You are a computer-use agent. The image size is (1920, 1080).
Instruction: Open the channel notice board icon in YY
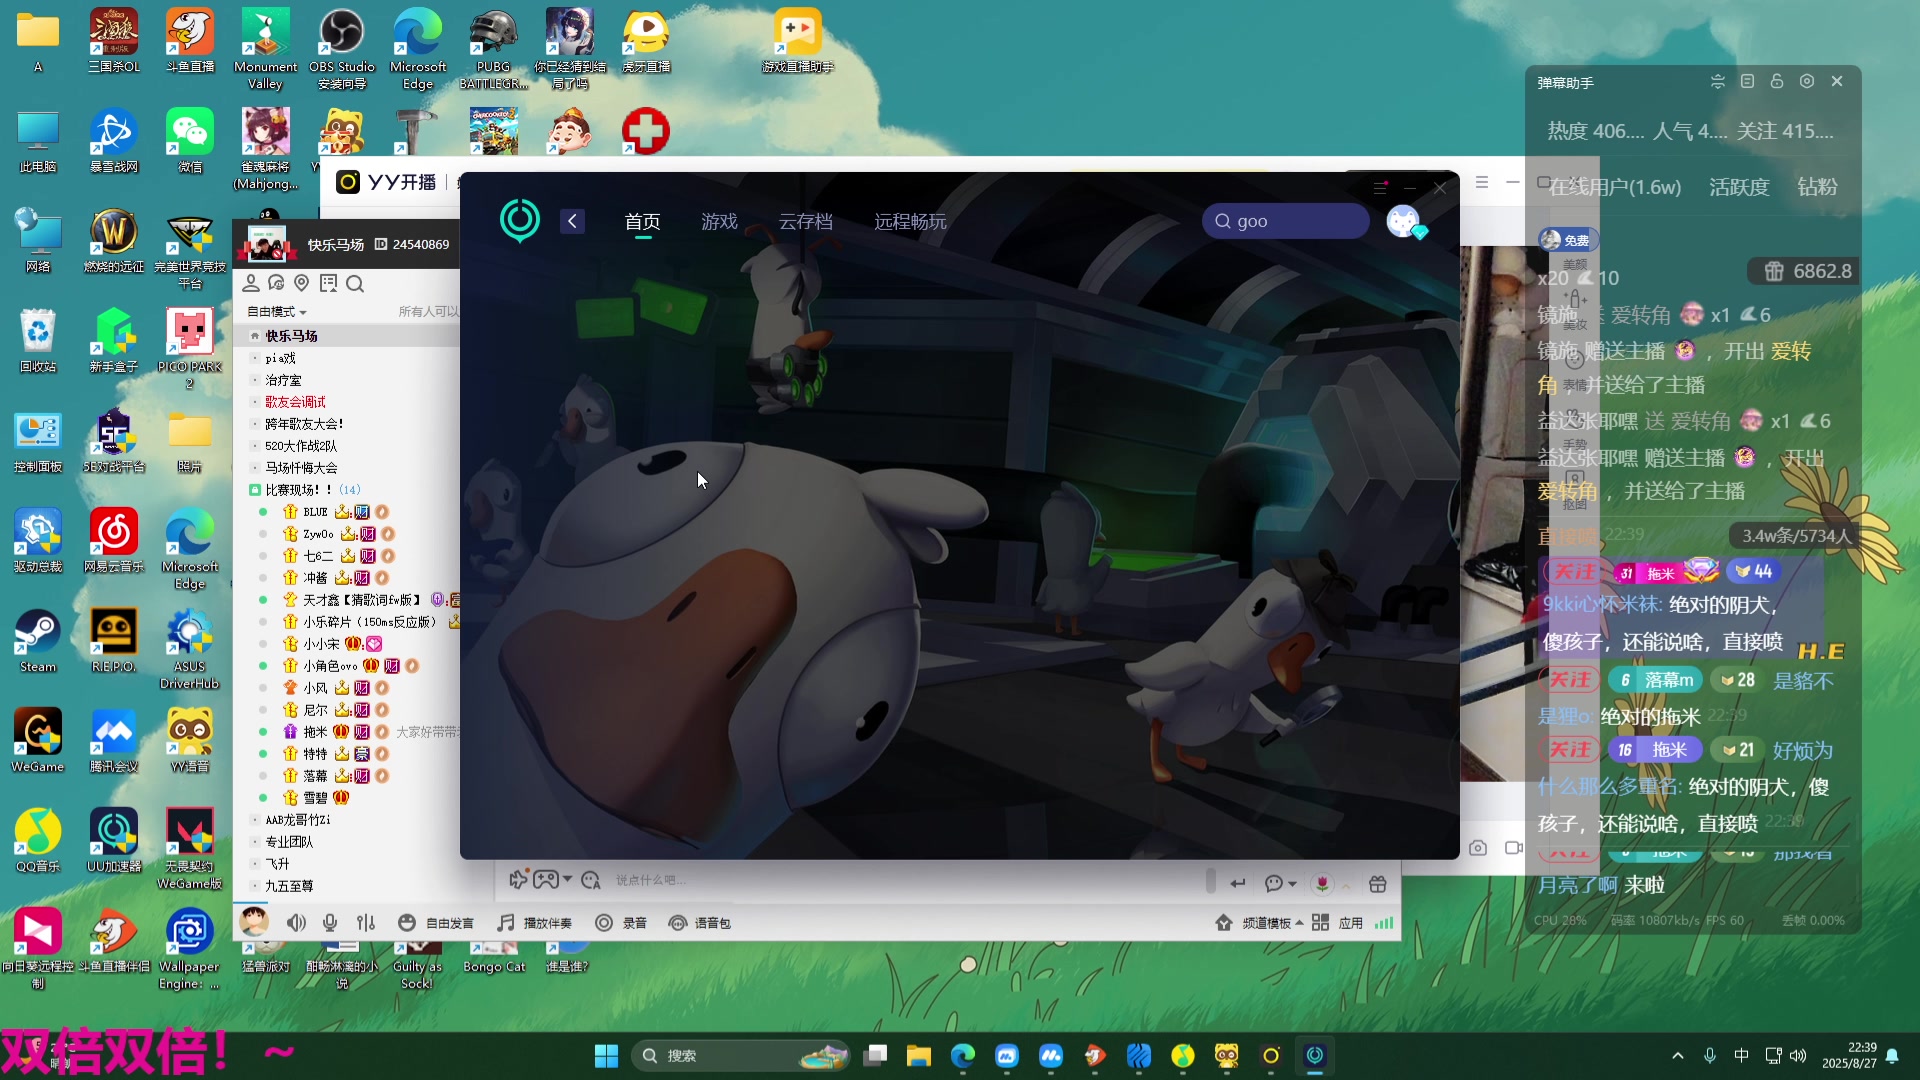click(x=328, y=284)
